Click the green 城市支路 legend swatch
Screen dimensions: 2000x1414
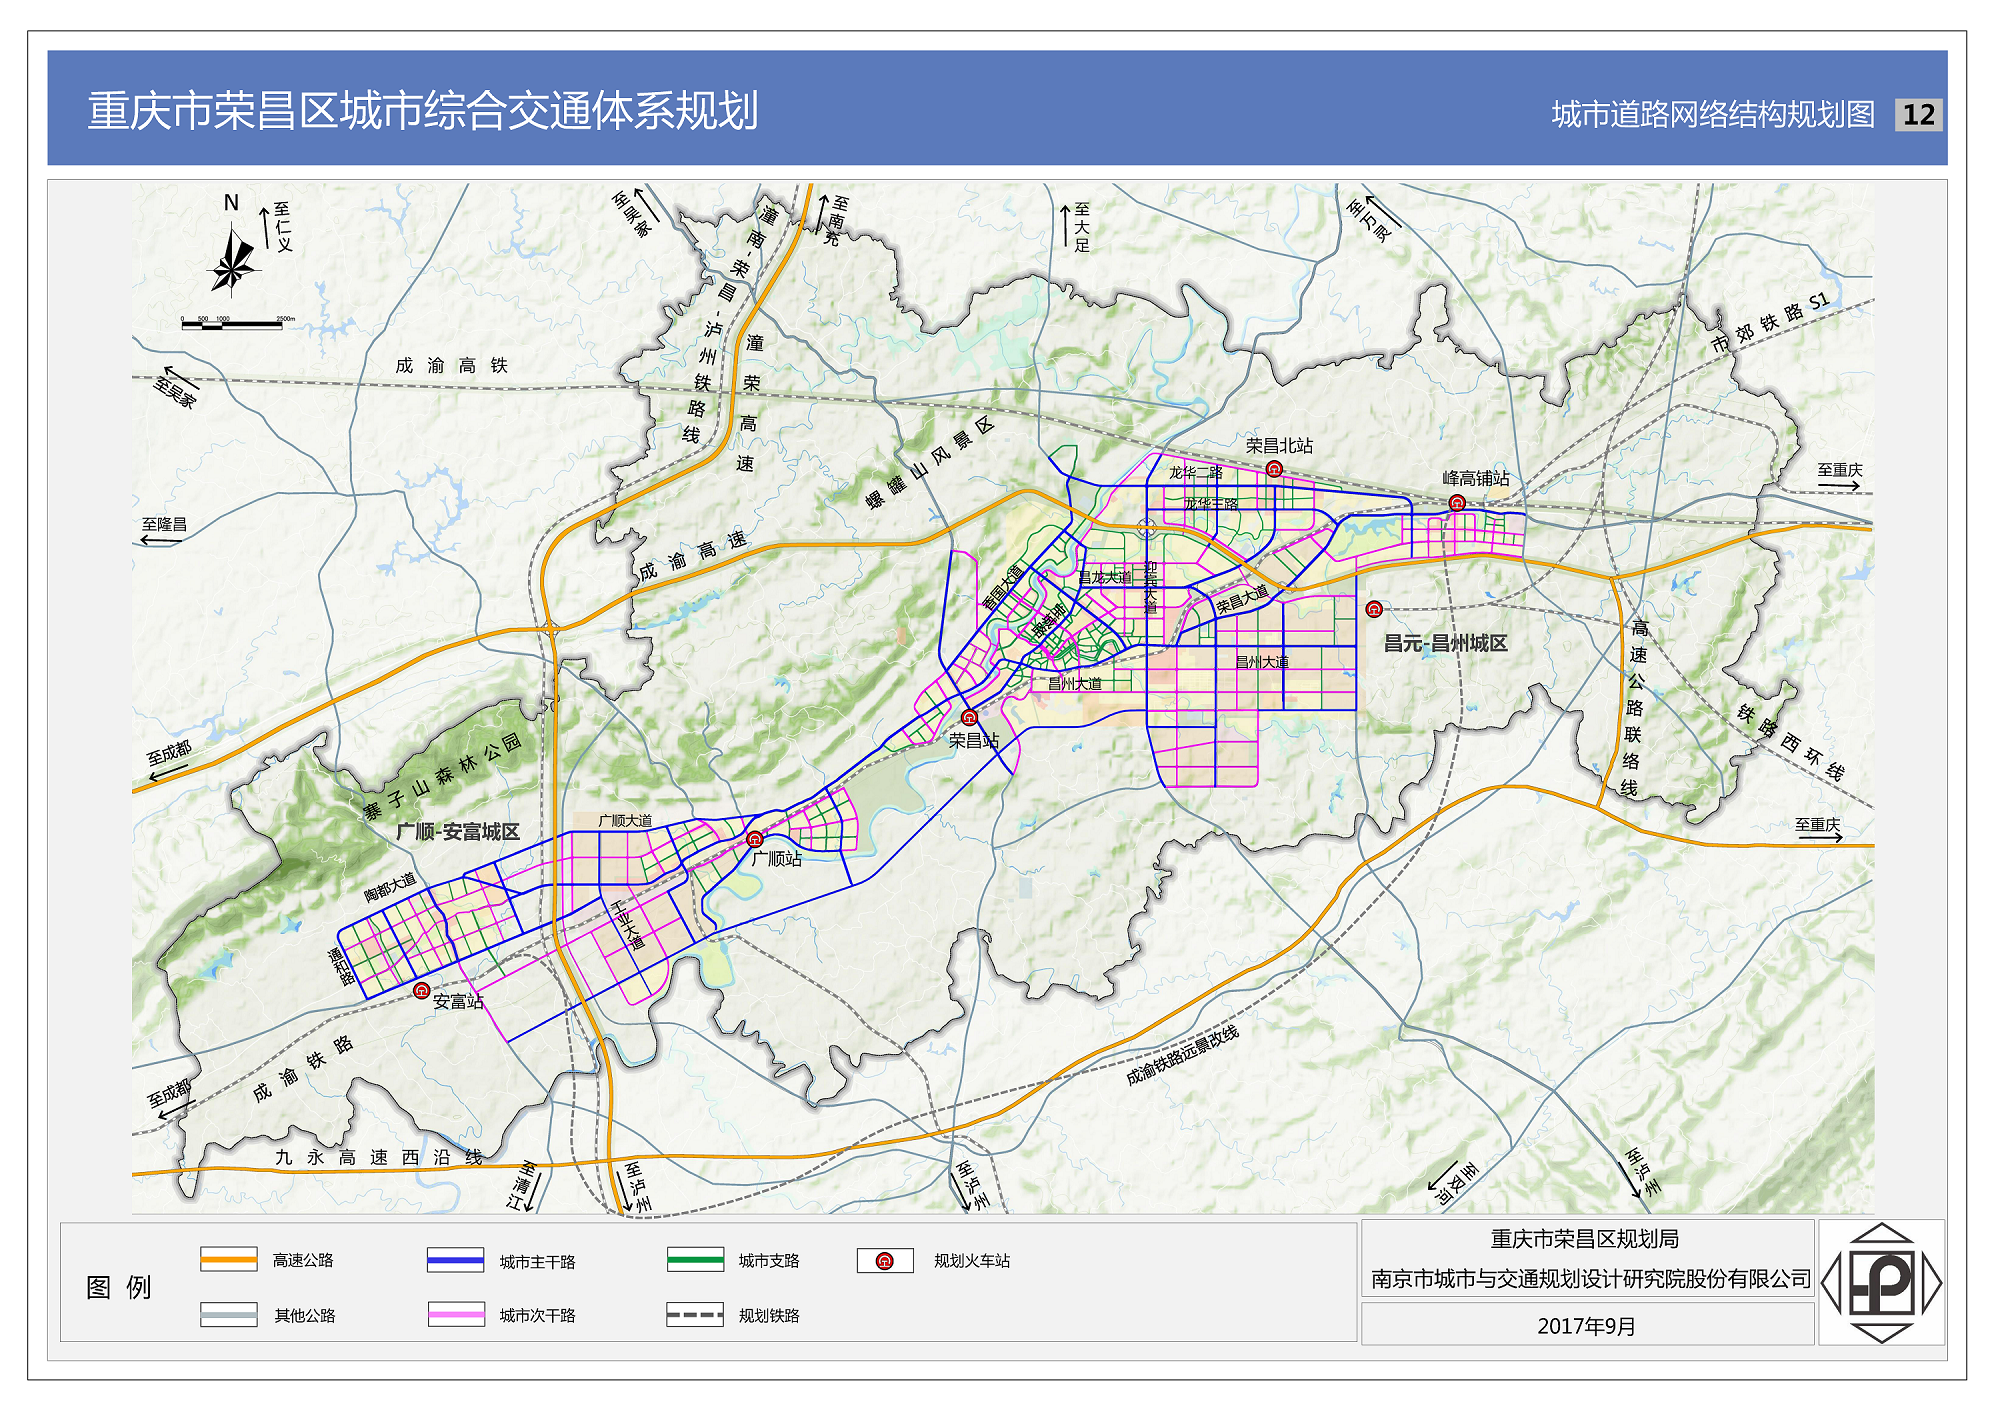(695, 1260)
